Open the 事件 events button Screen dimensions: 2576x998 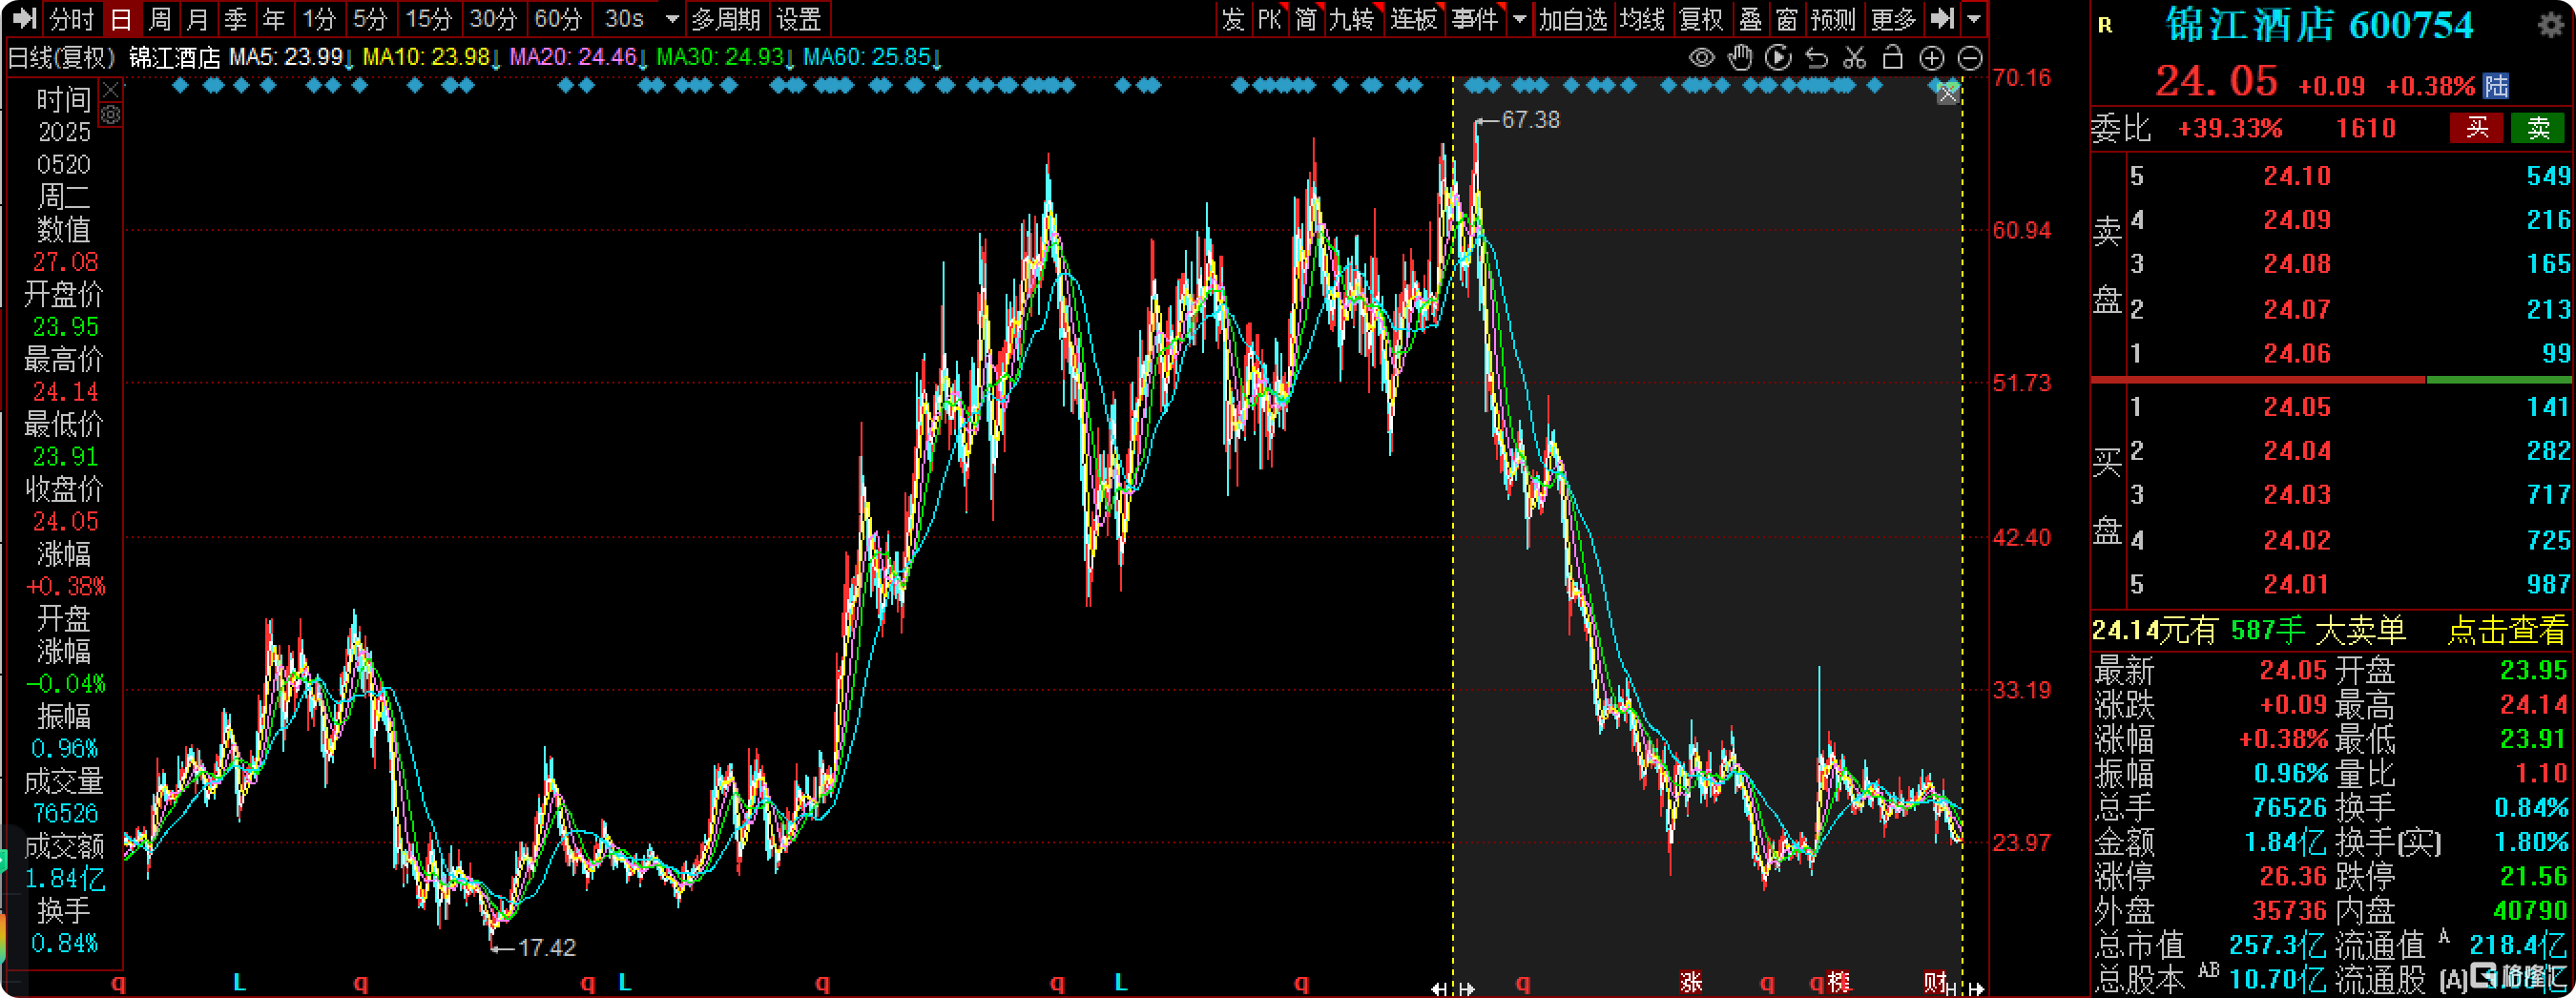1475,18
